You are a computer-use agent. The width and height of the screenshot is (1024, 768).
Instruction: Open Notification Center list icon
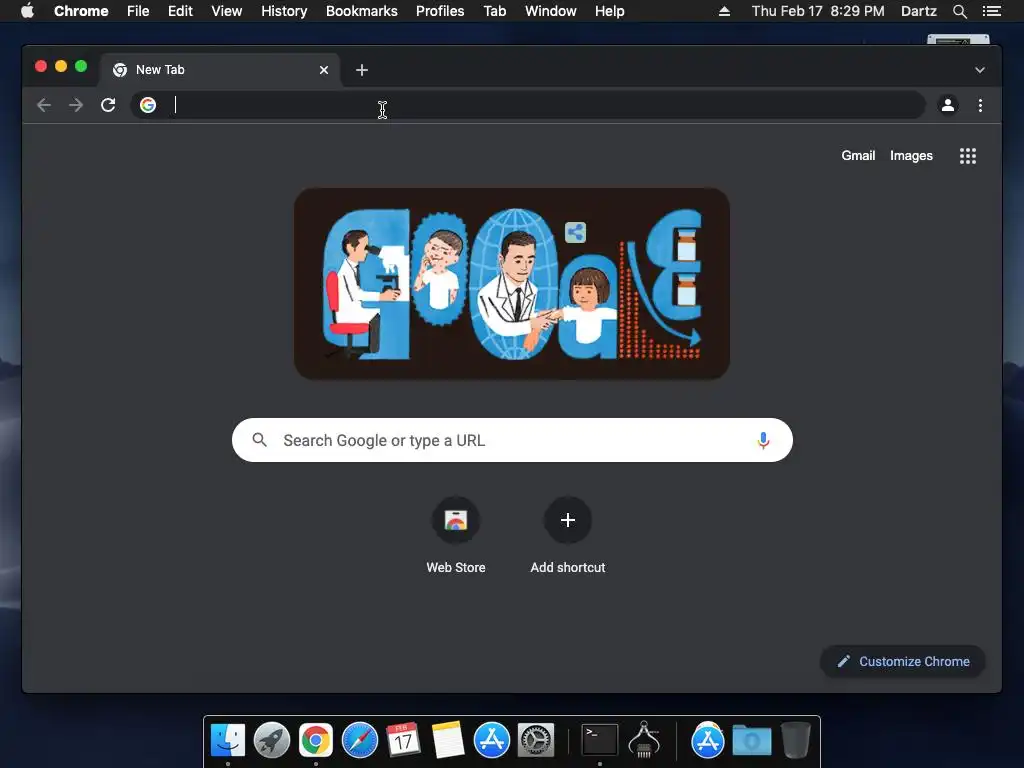(x=991, y=11)
